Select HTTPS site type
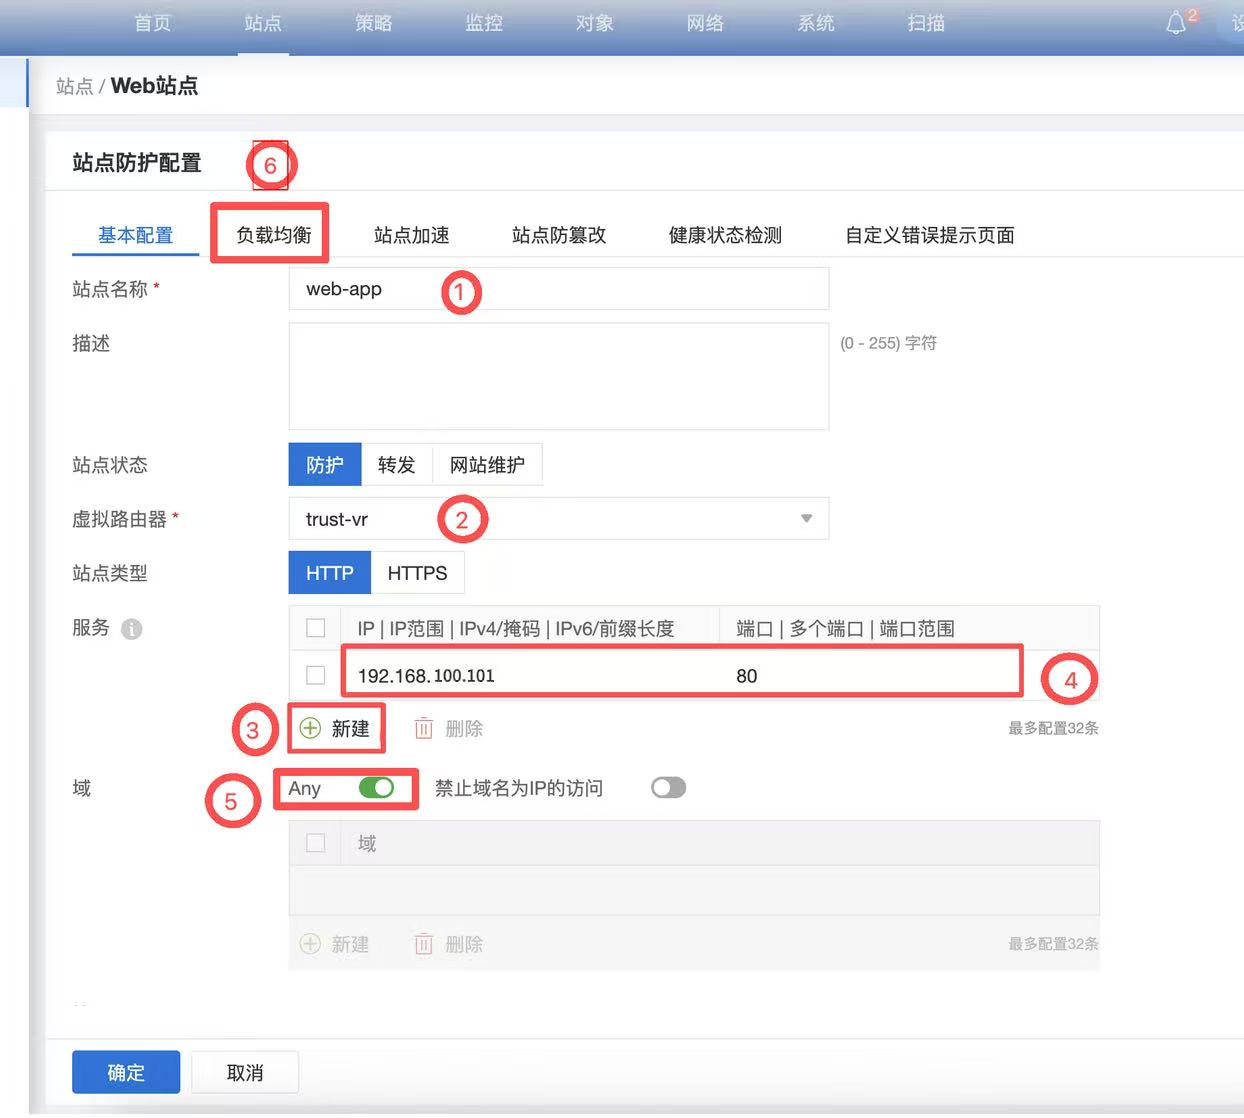1244x1118 pixels. tap(417, 573)
